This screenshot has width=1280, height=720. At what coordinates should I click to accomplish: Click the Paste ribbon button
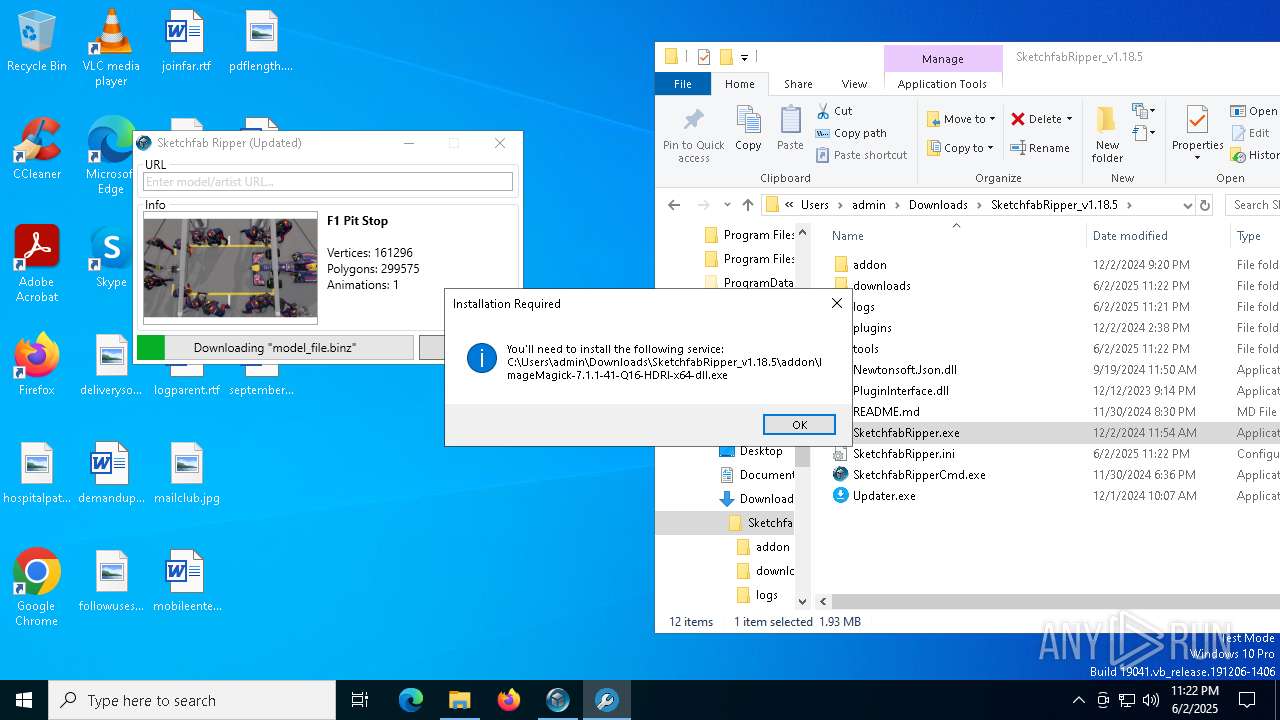(x=790, y=129)
